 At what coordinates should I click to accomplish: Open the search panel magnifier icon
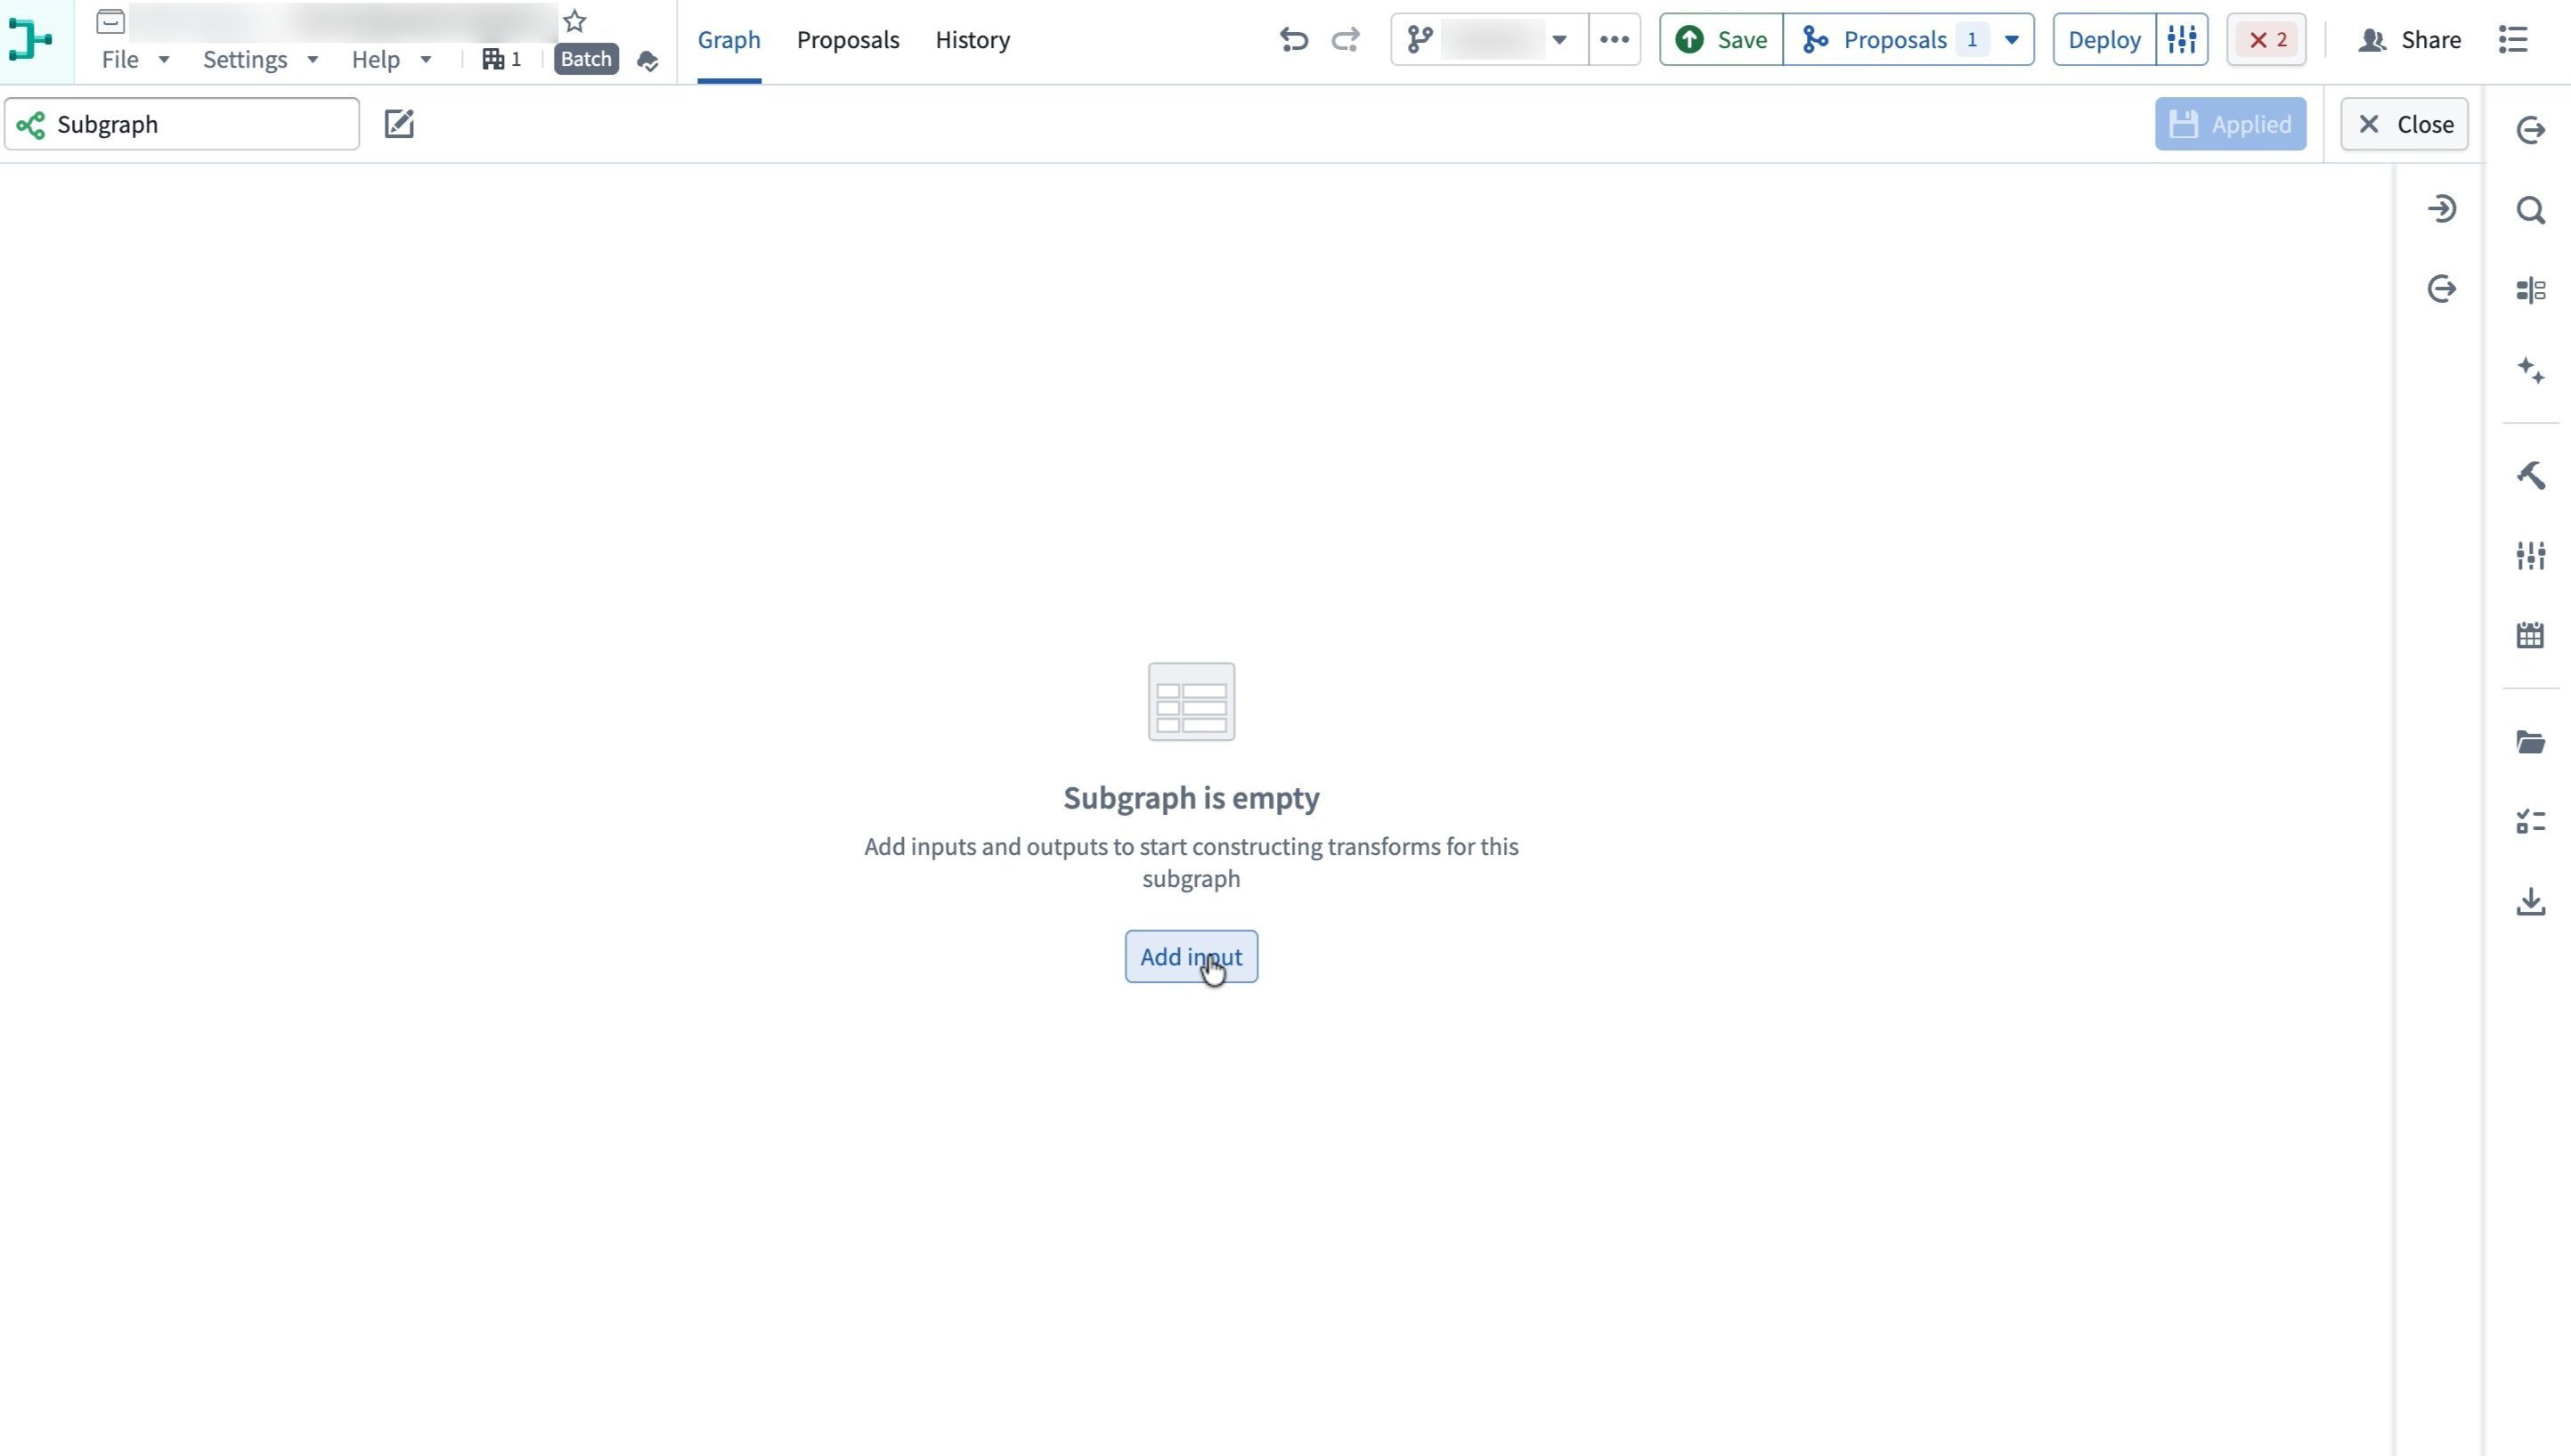click(2530, 211)
